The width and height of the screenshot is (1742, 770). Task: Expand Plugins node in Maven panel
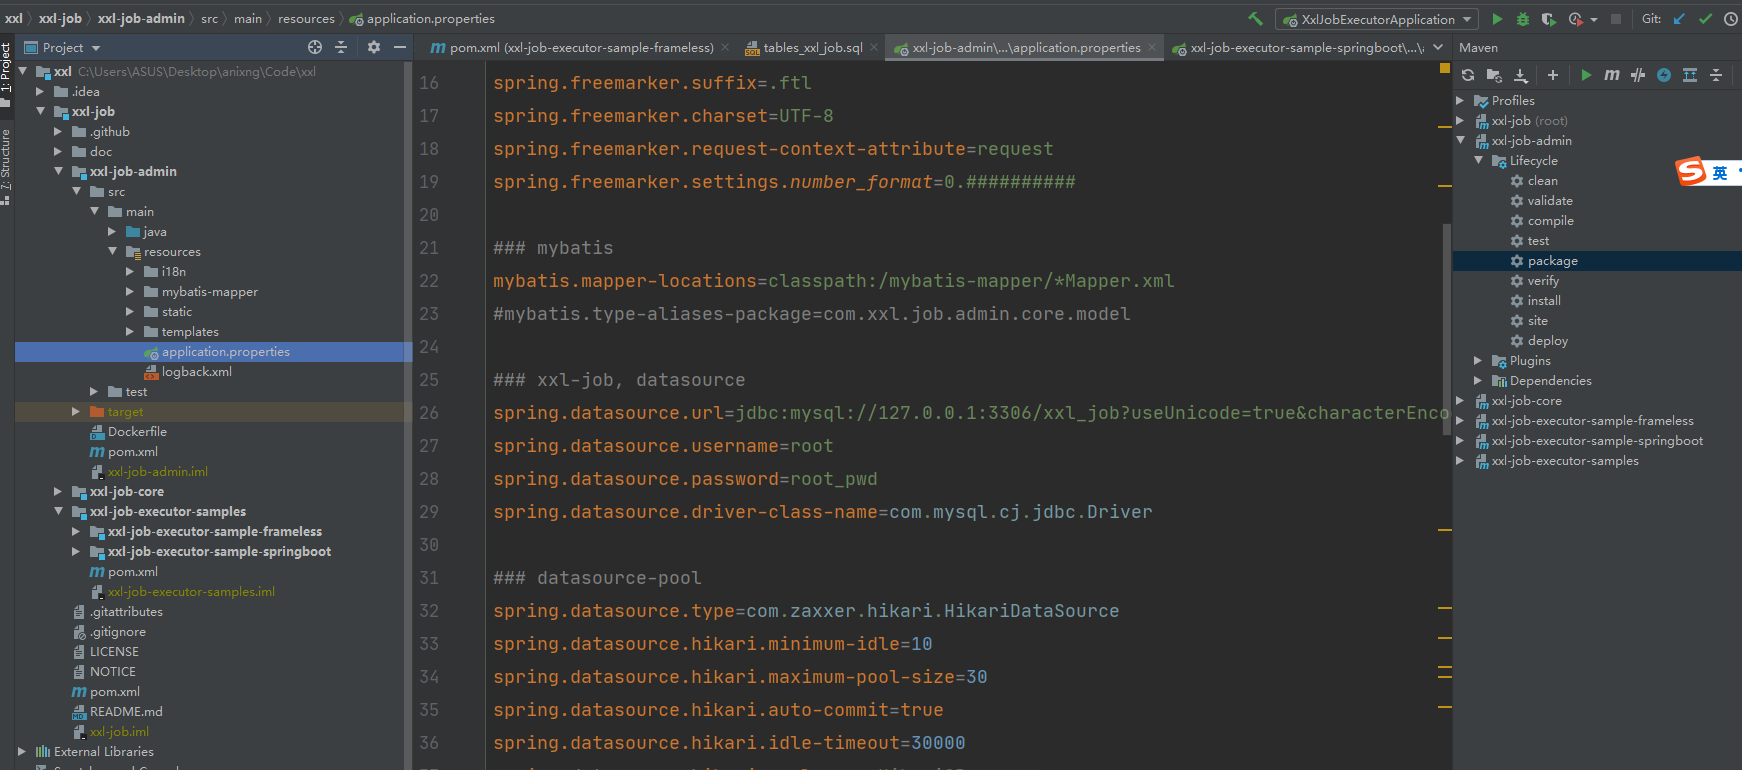[x=1478, y=360]
